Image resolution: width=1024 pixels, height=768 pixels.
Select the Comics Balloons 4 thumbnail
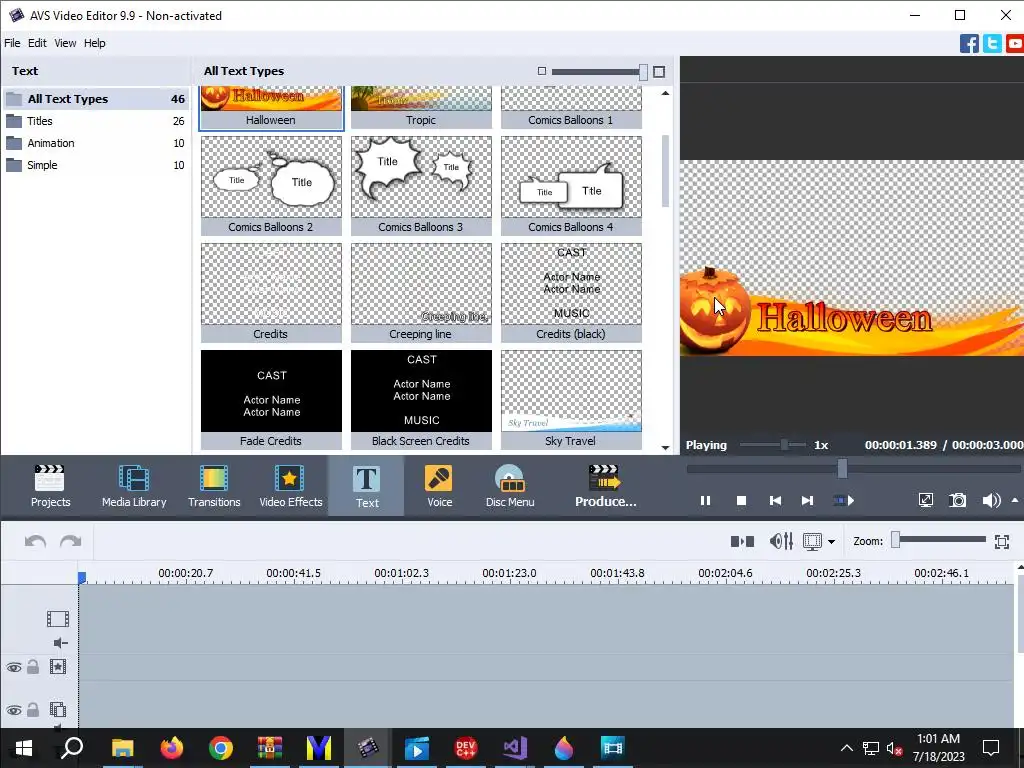pyautogui.click(x=571, y=185)
